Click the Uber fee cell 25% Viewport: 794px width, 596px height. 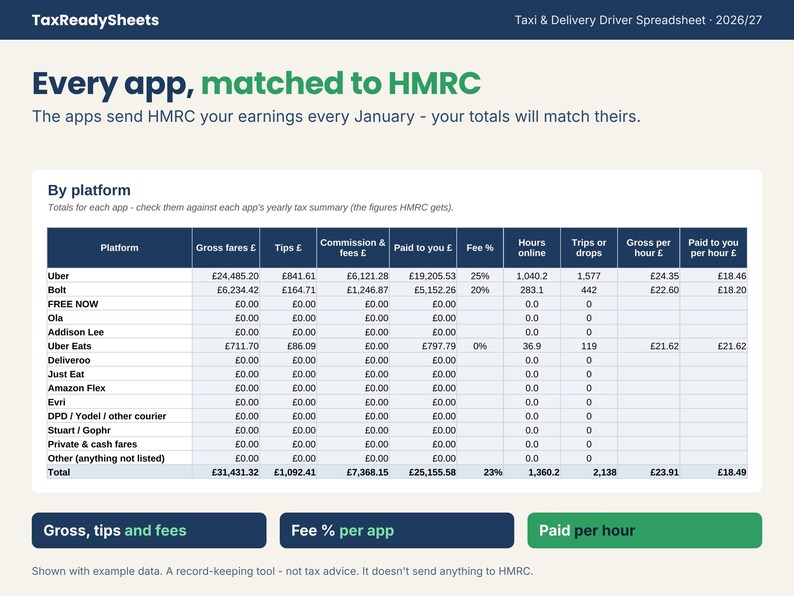(480, 276)
